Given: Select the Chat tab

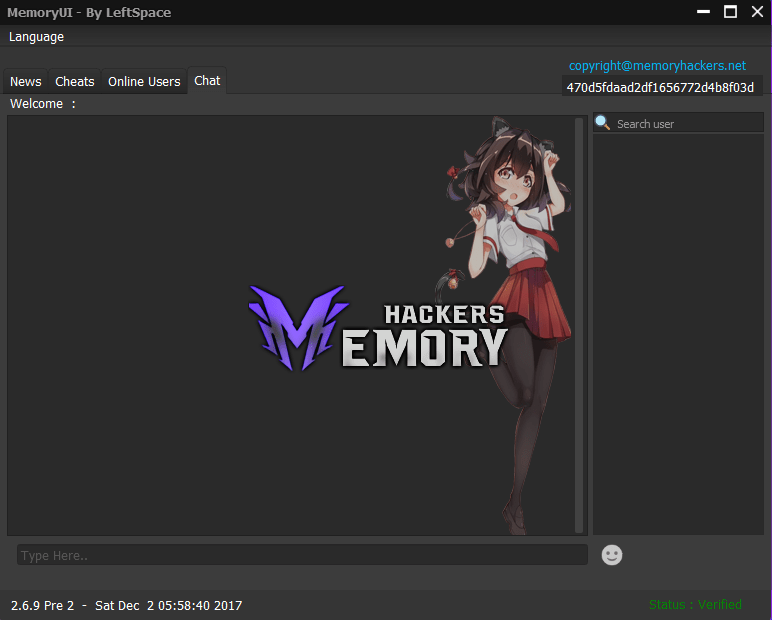Looking at the screenshot, I should pyautogui.click(x=207, y=80).
